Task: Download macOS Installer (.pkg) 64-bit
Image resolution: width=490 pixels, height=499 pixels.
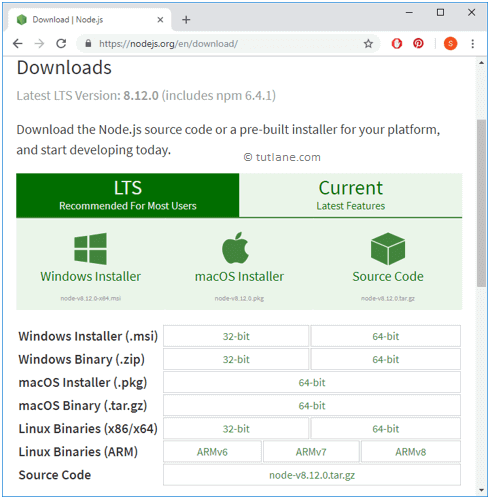Action: [x=312, y=382]
